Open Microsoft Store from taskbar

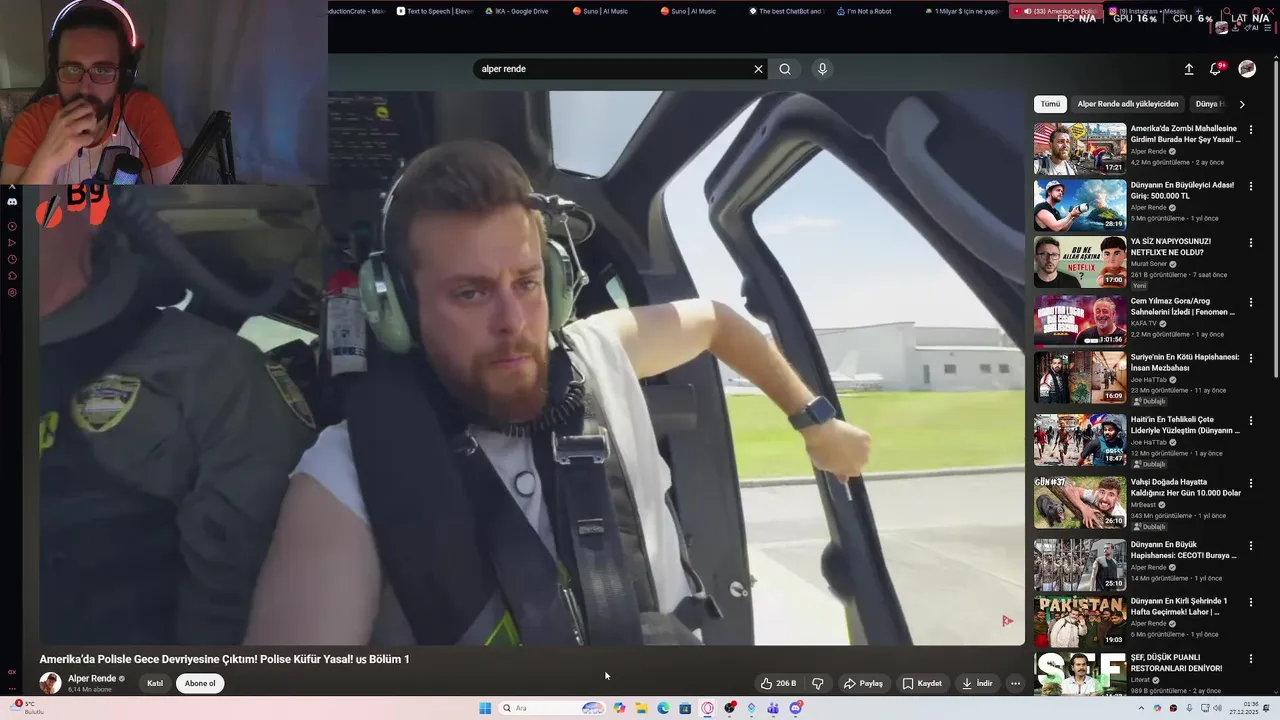(685, 708)
